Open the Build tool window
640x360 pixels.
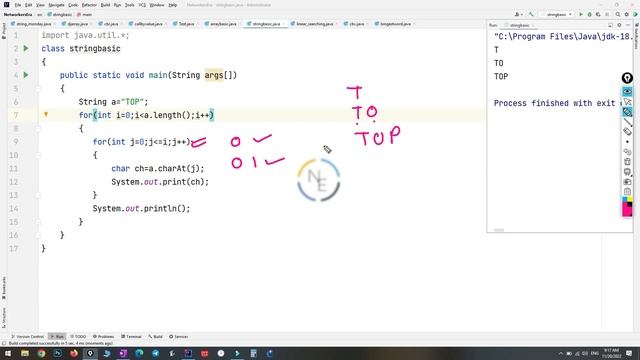[156, 337]
